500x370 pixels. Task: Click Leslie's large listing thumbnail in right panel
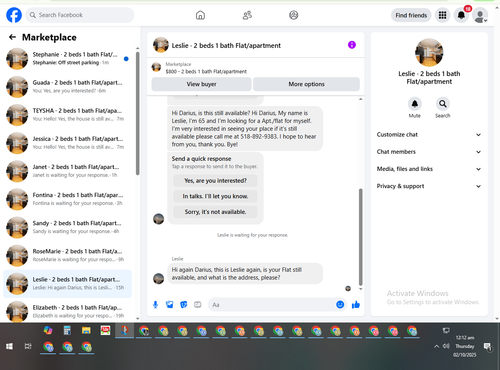(429, 53)
